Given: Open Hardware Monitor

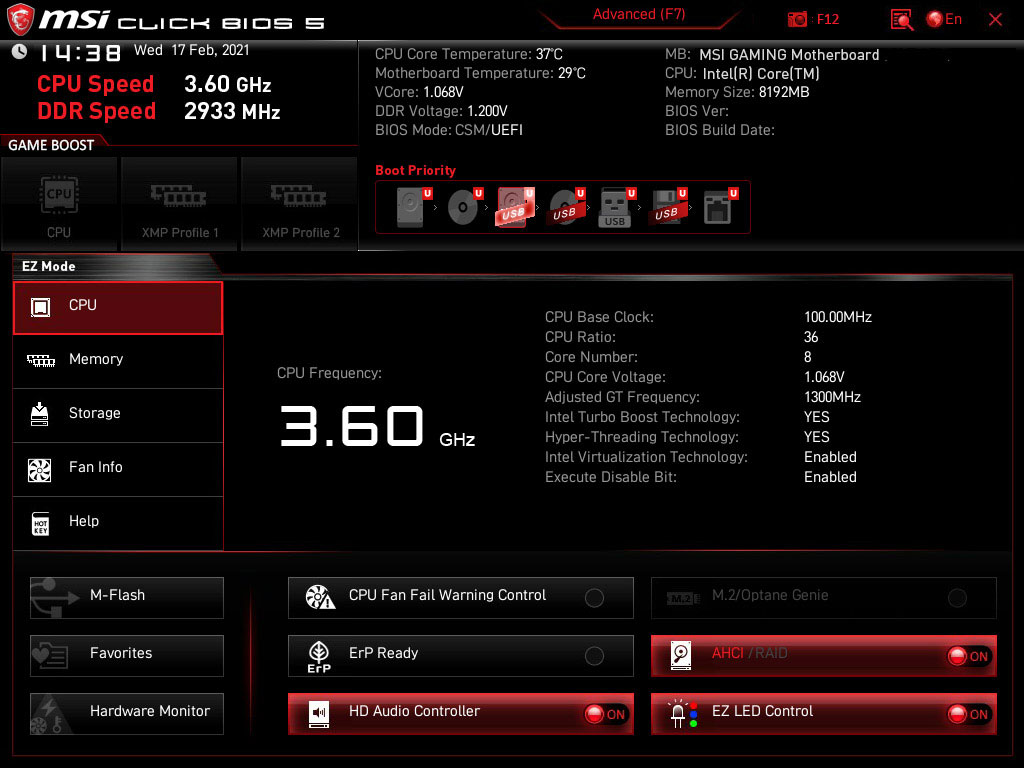Looking at the screenshot, I should pos(127,714).
